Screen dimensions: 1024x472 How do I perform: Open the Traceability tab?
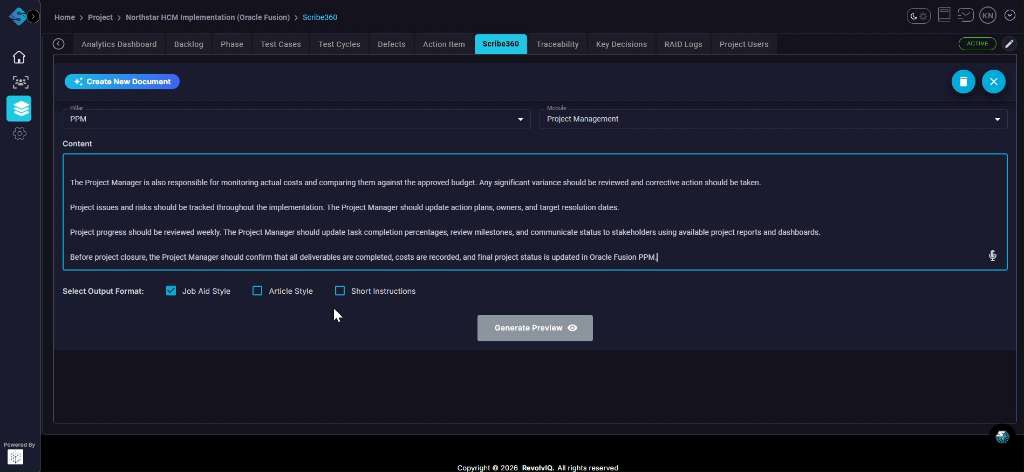pyautogui.click(x=557, y=44)
